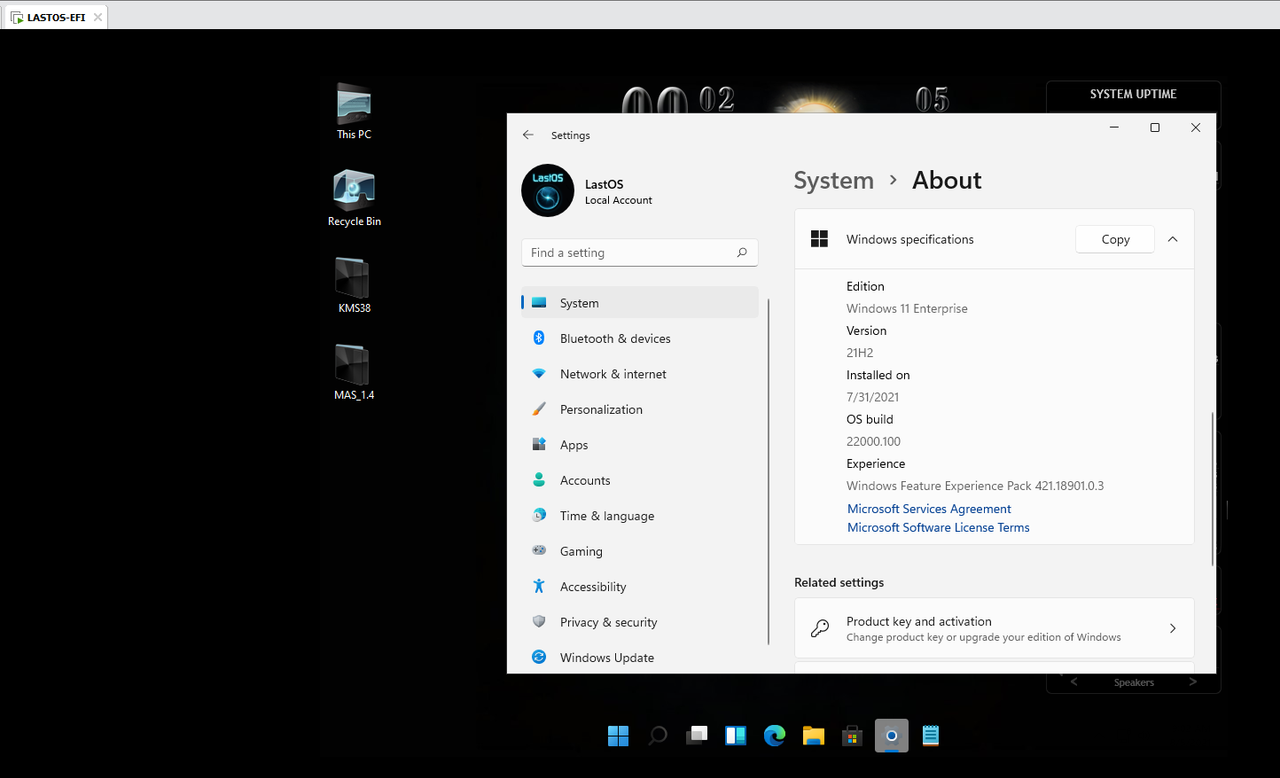Click the System breadcrumb in header
The height and width of the screenshot is (778, 1280).
[834, 180]
